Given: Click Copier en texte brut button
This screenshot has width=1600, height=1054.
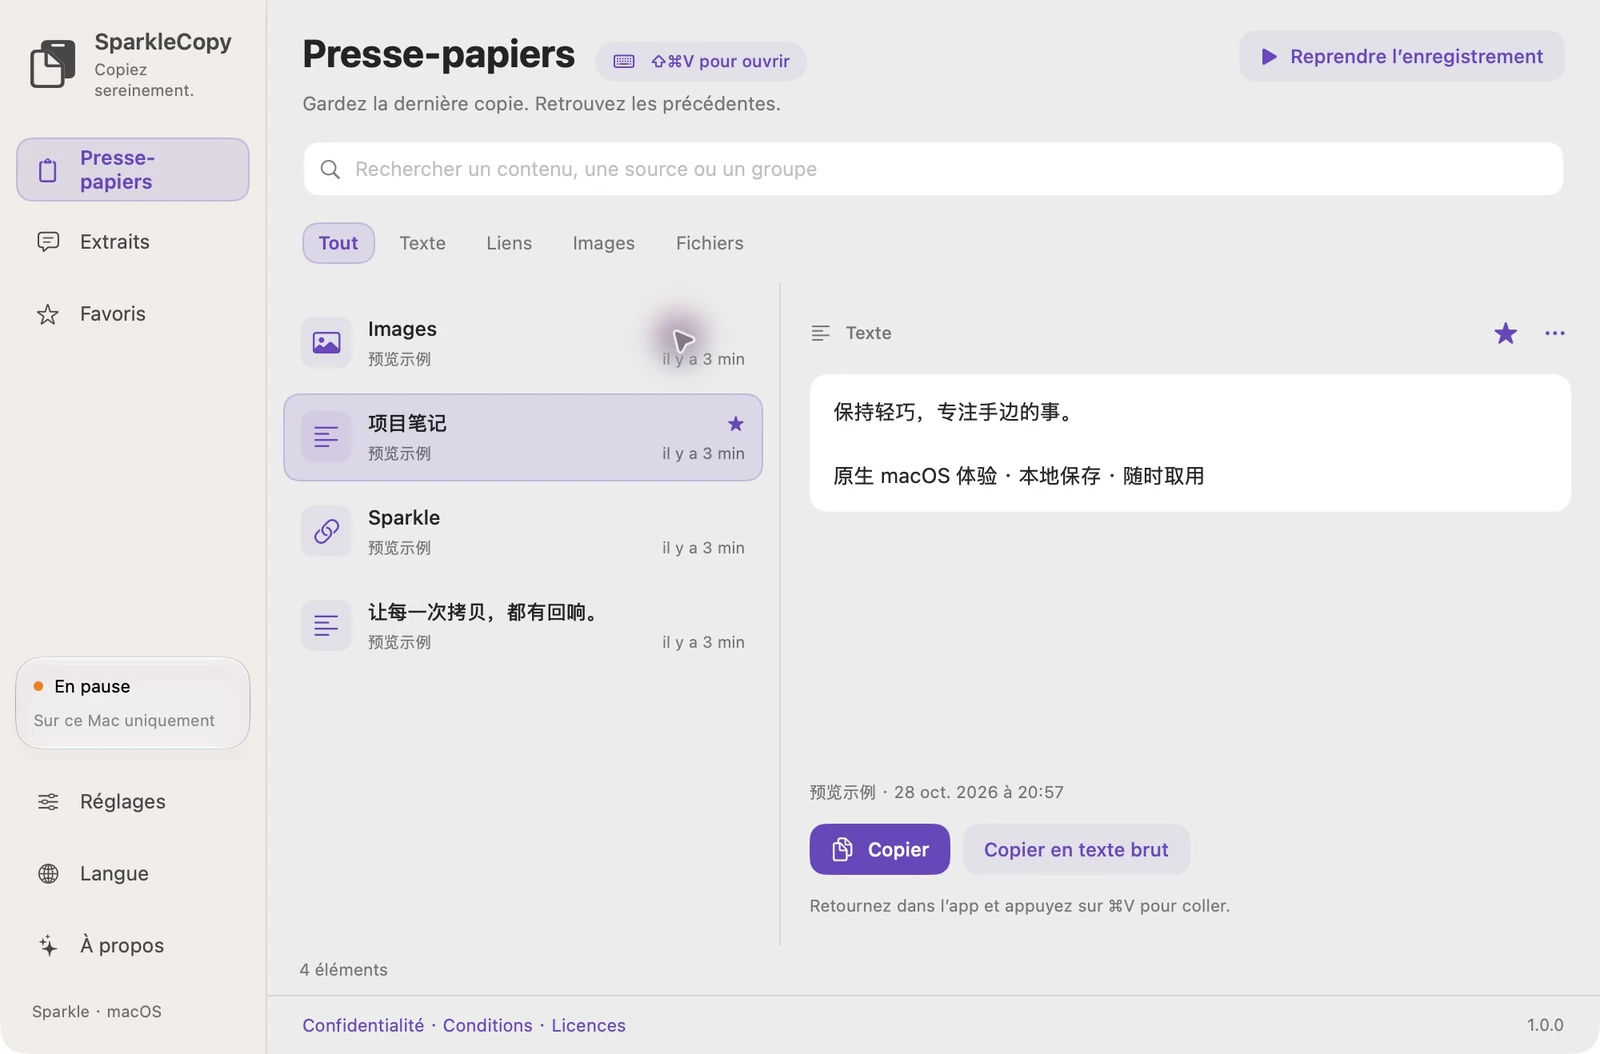Looking at the screenshot, I should coord(1076,849).
